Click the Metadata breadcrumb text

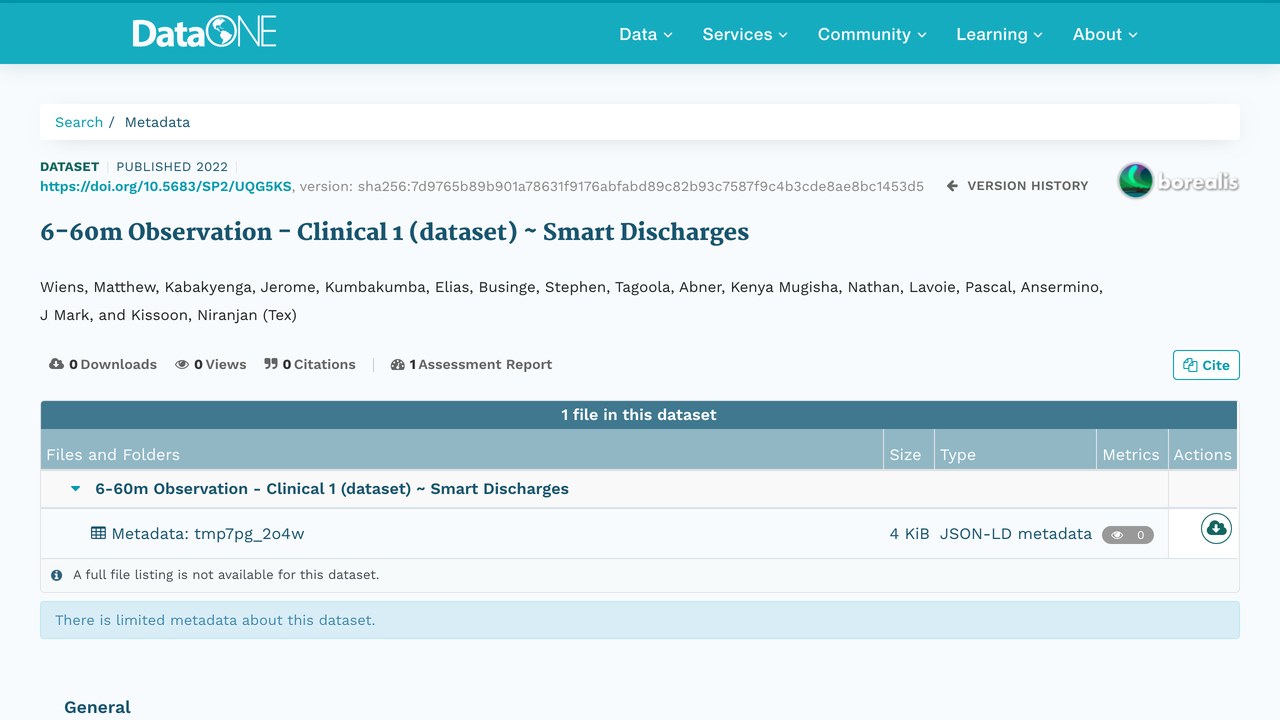(157, 122)
